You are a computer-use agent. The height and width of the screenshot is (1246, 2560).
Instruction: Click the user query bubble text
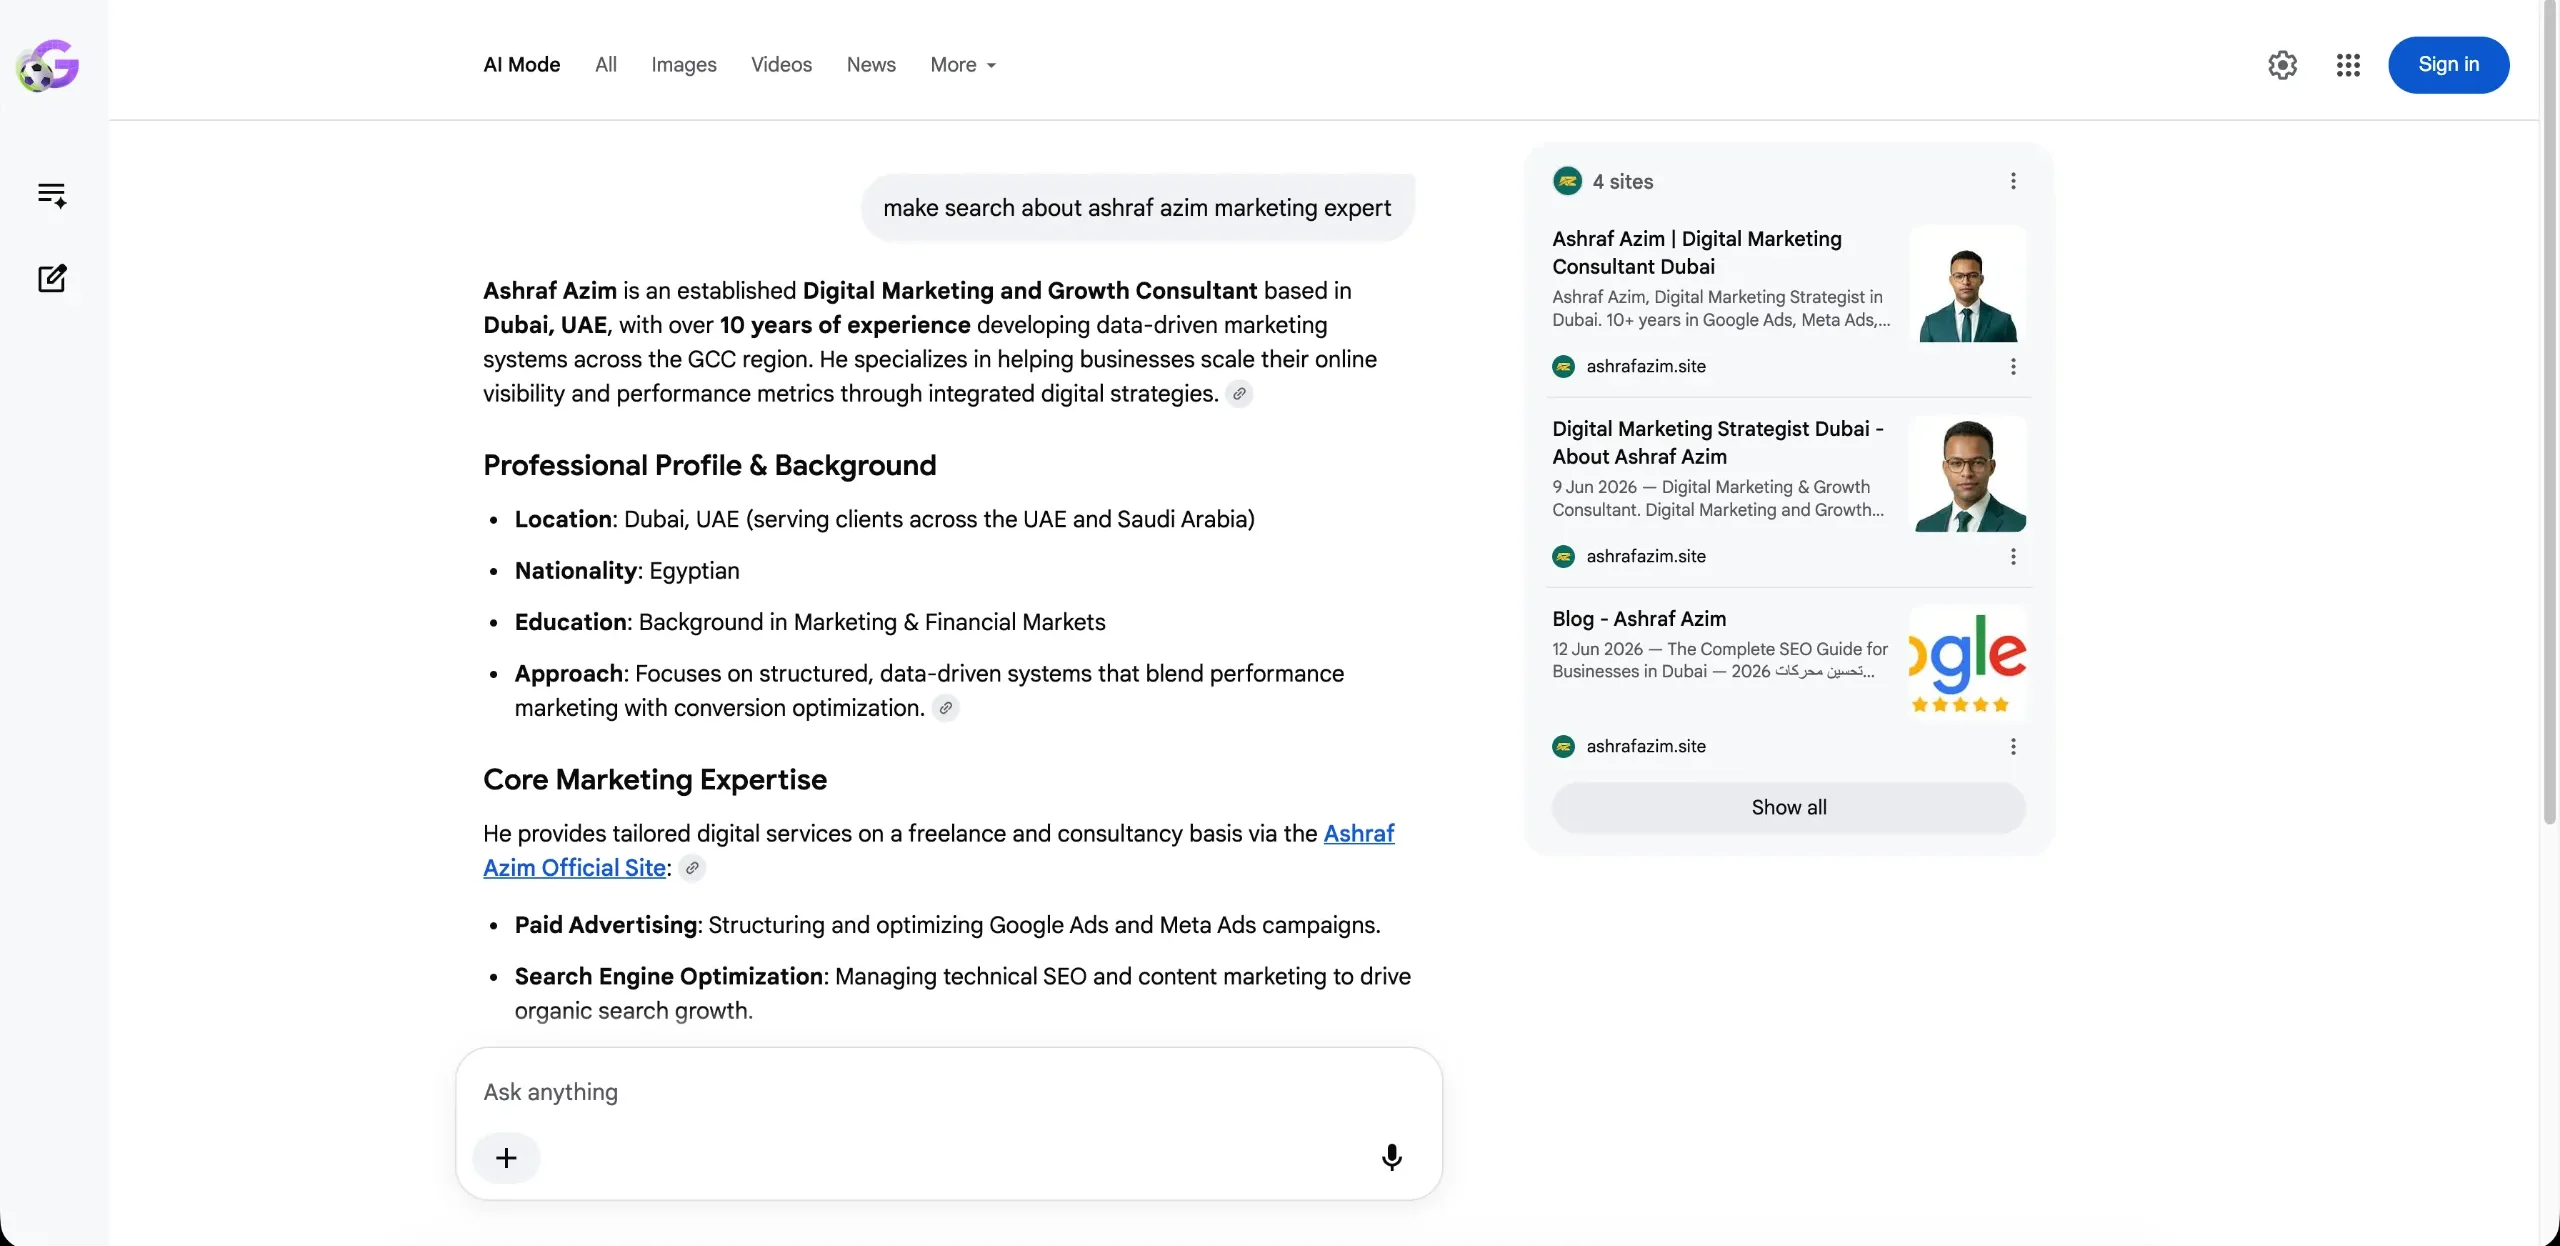click(1137, 208)
